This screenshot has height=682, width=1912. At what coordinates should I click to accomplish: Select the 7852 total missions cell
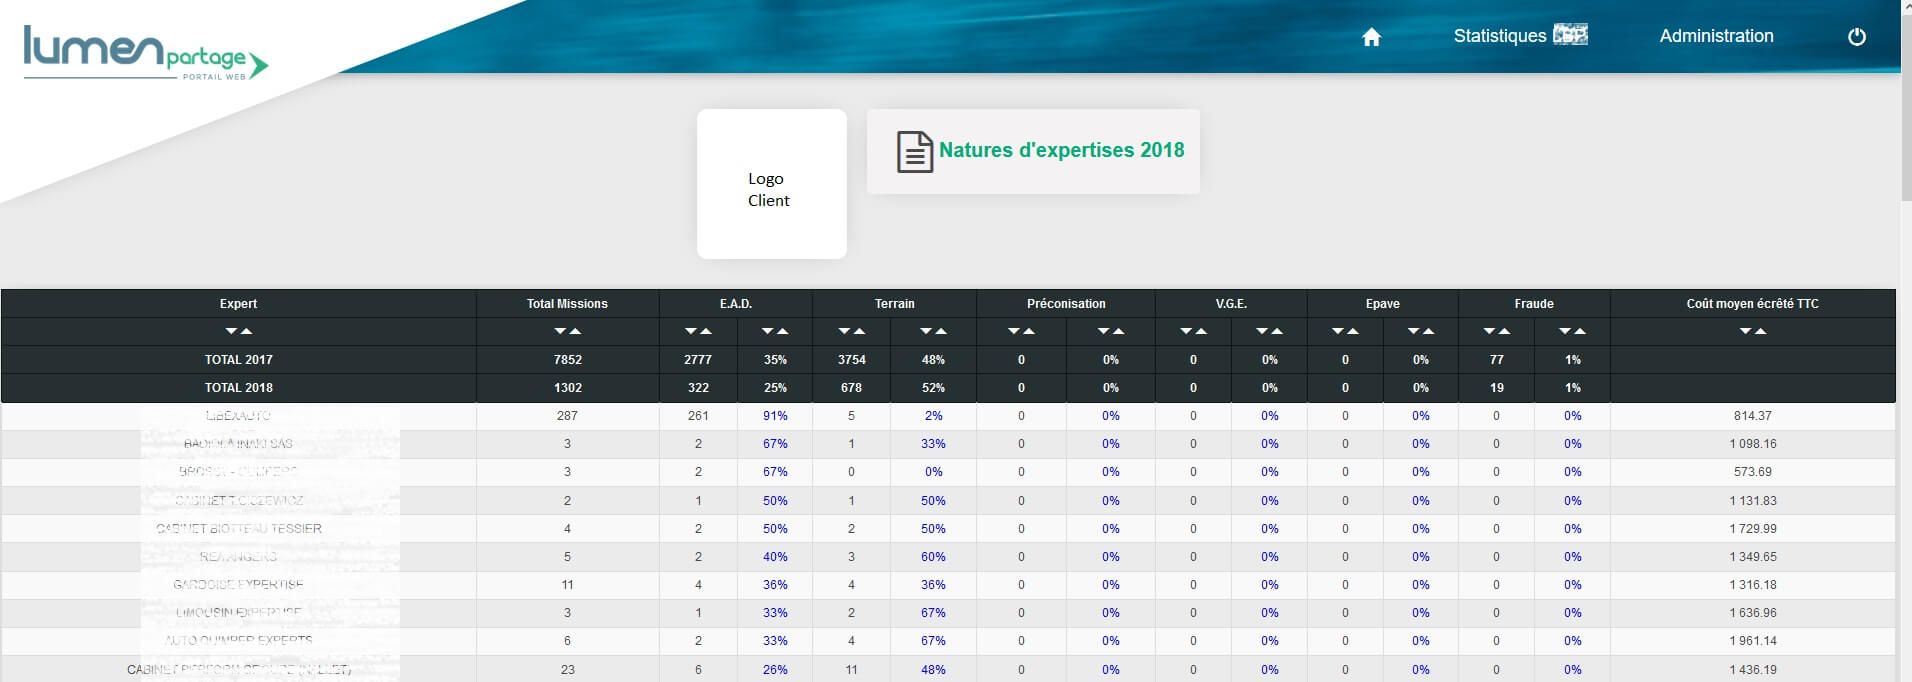pyautogui.click(x=568, y=360)
